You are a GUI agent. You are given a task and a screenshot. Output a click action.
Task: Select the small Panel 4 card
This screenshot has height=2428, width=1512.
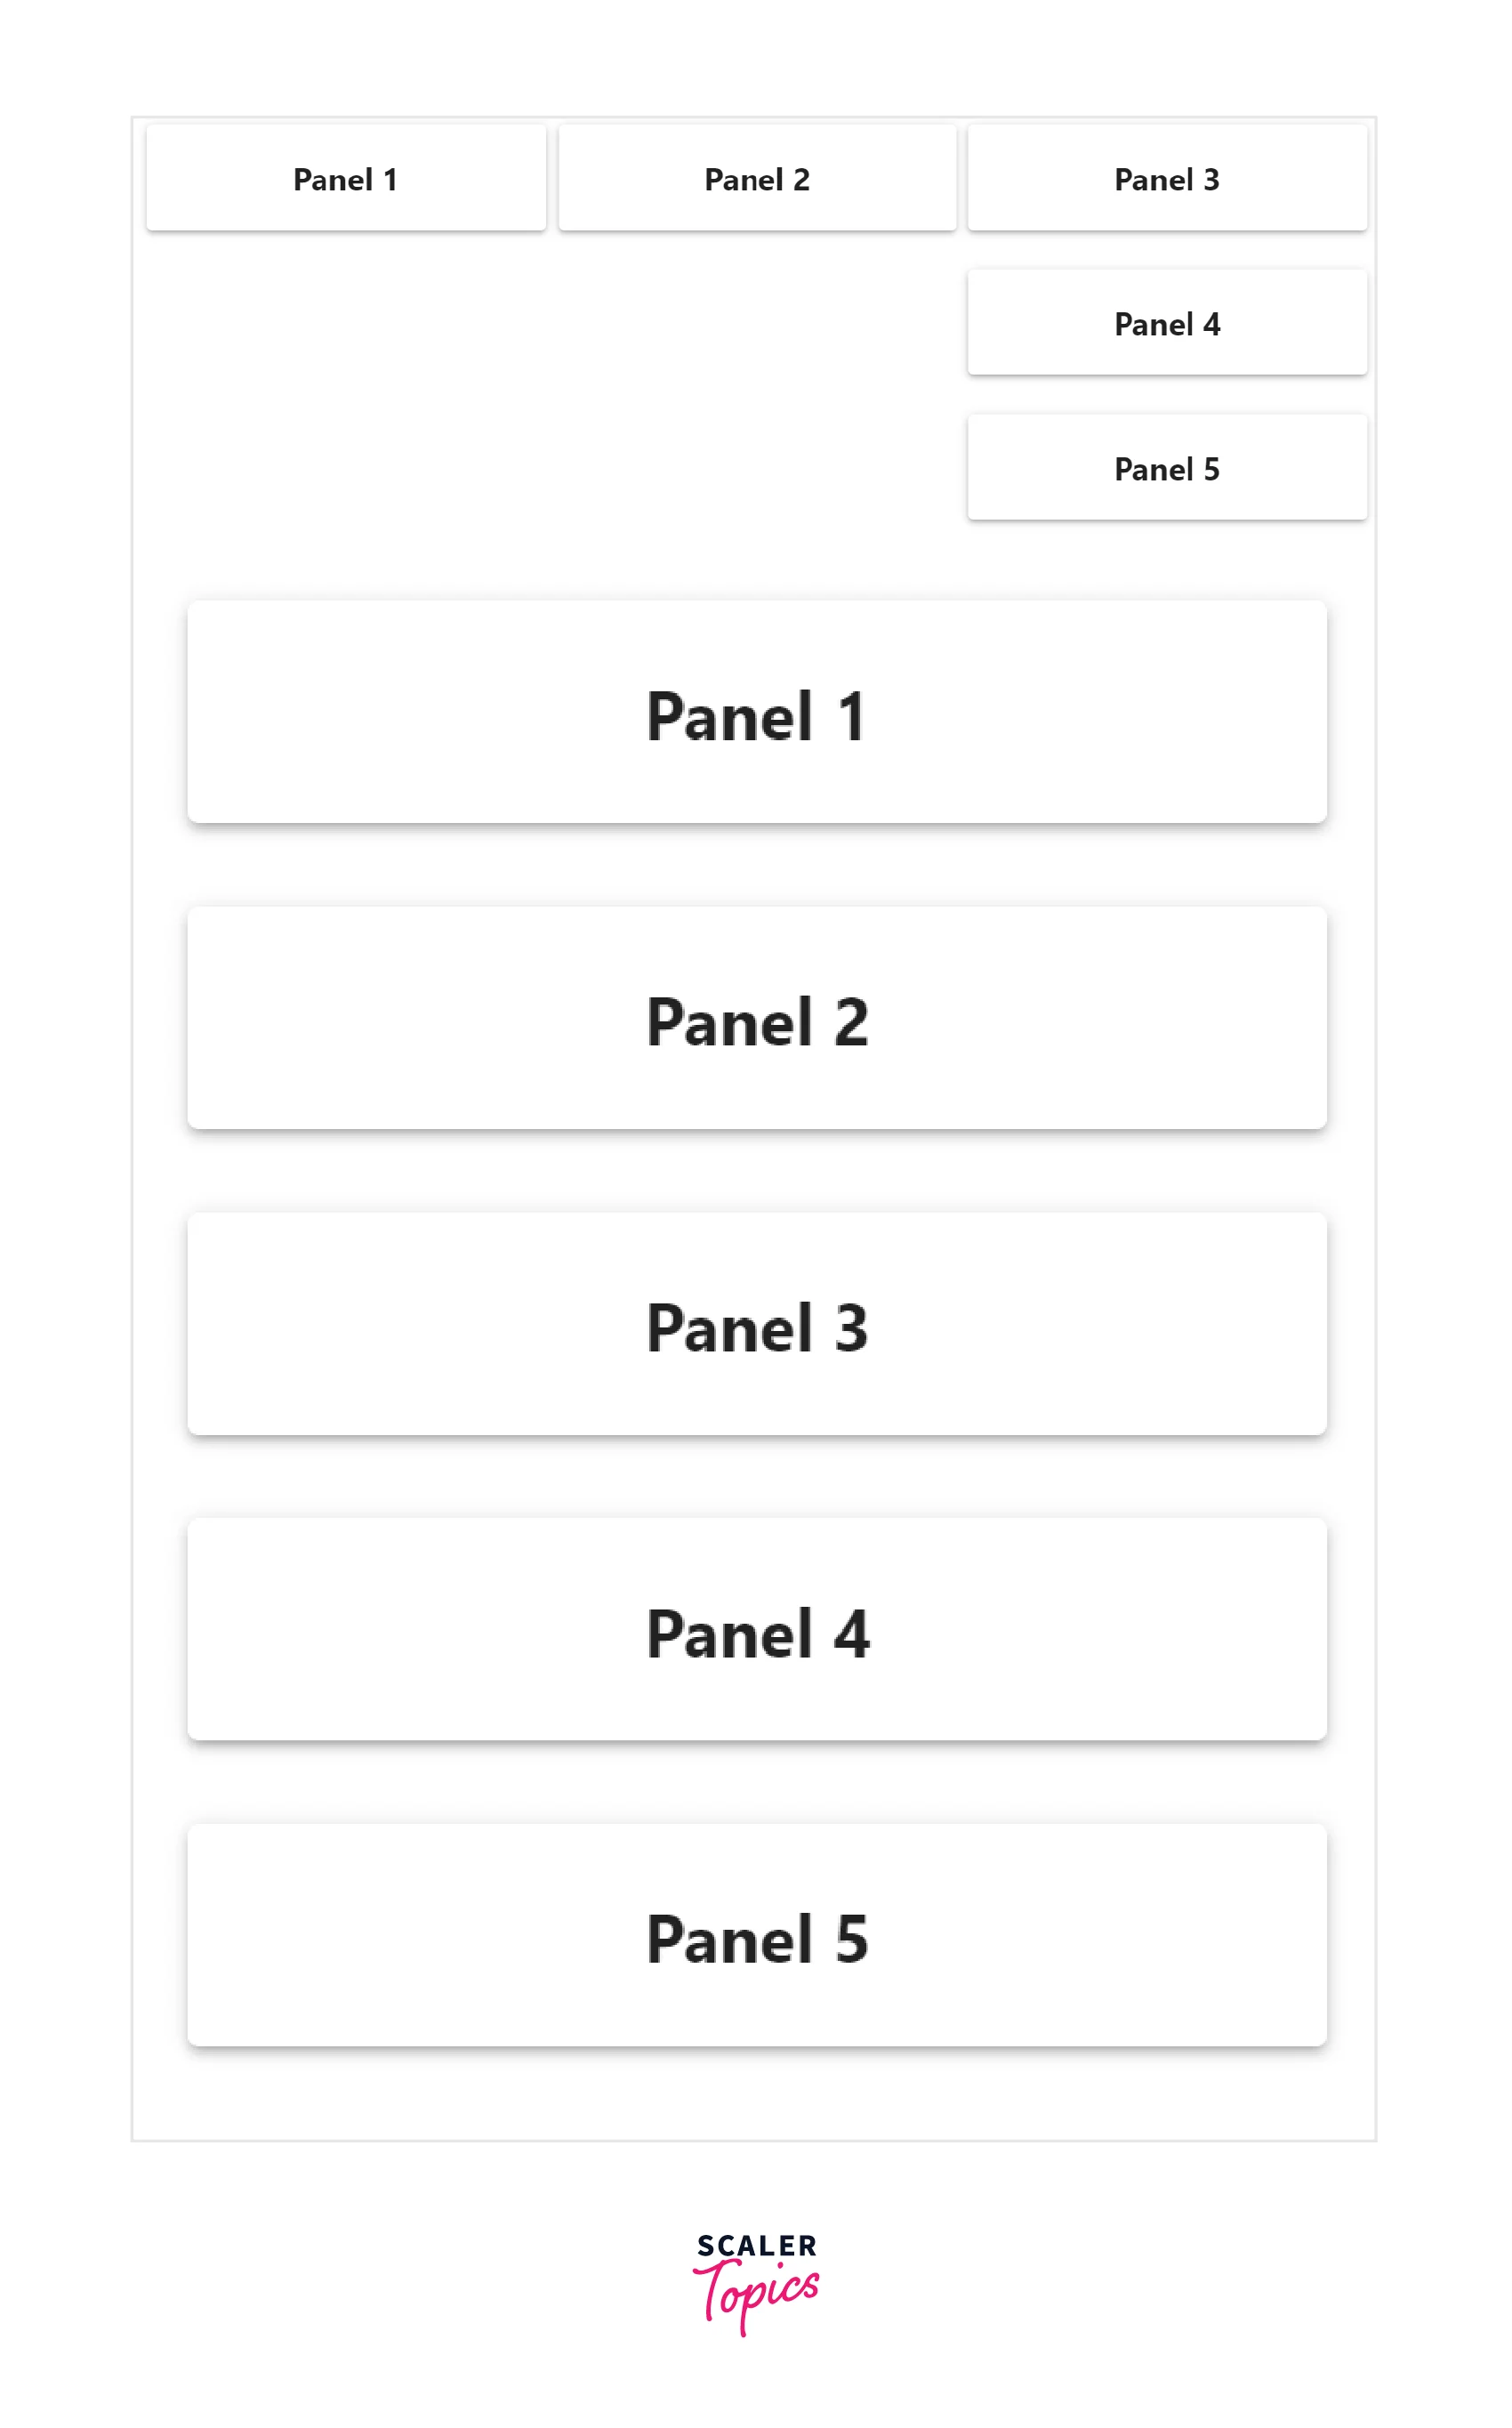tap(1167, 323)
